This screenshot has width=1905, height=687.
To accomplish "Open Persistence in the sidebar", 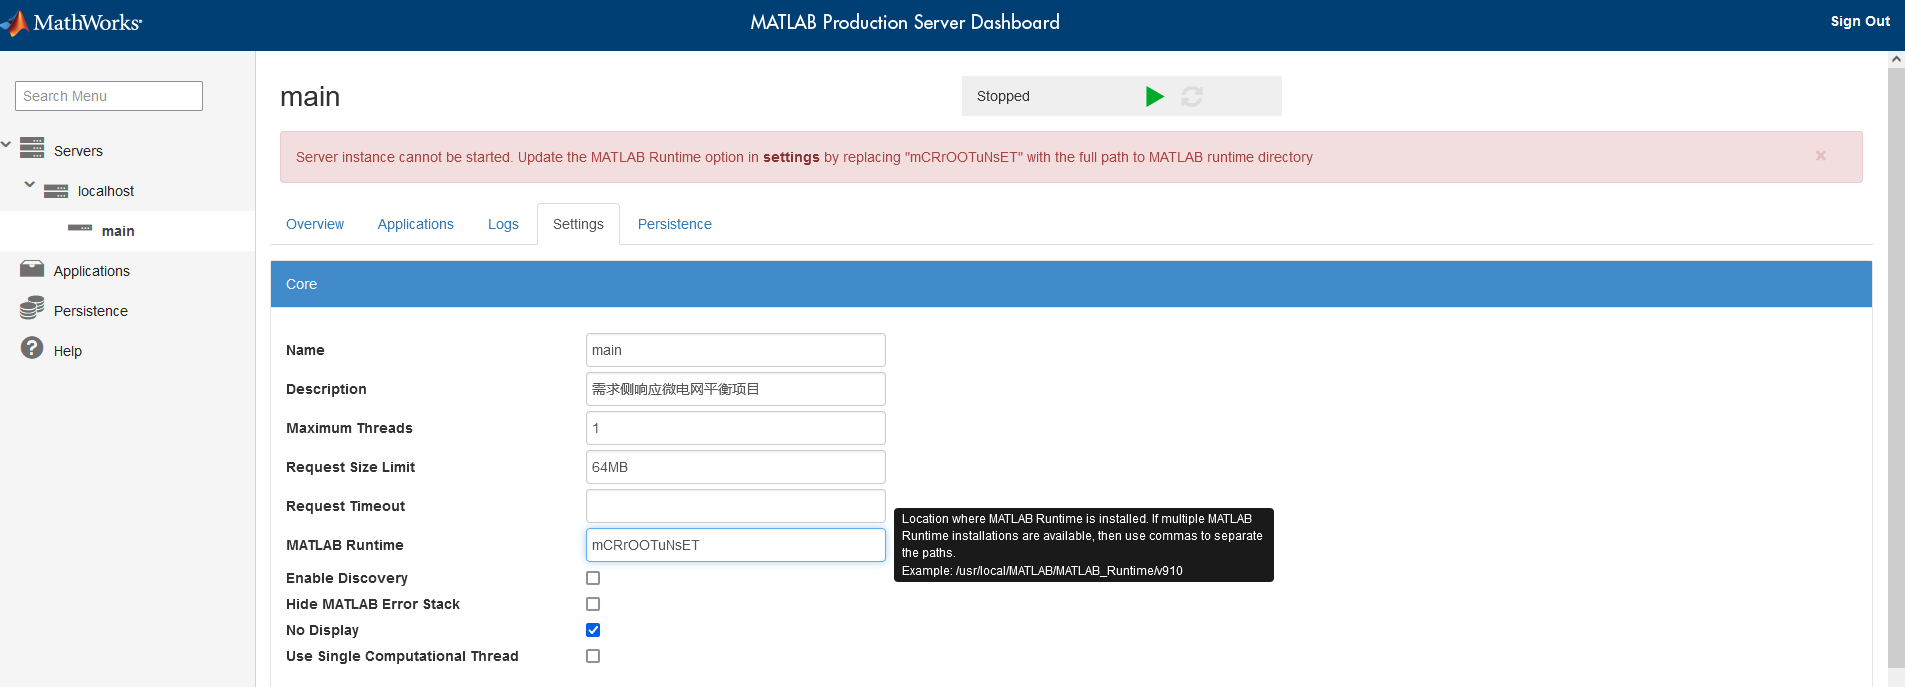I will click(91, 311).
